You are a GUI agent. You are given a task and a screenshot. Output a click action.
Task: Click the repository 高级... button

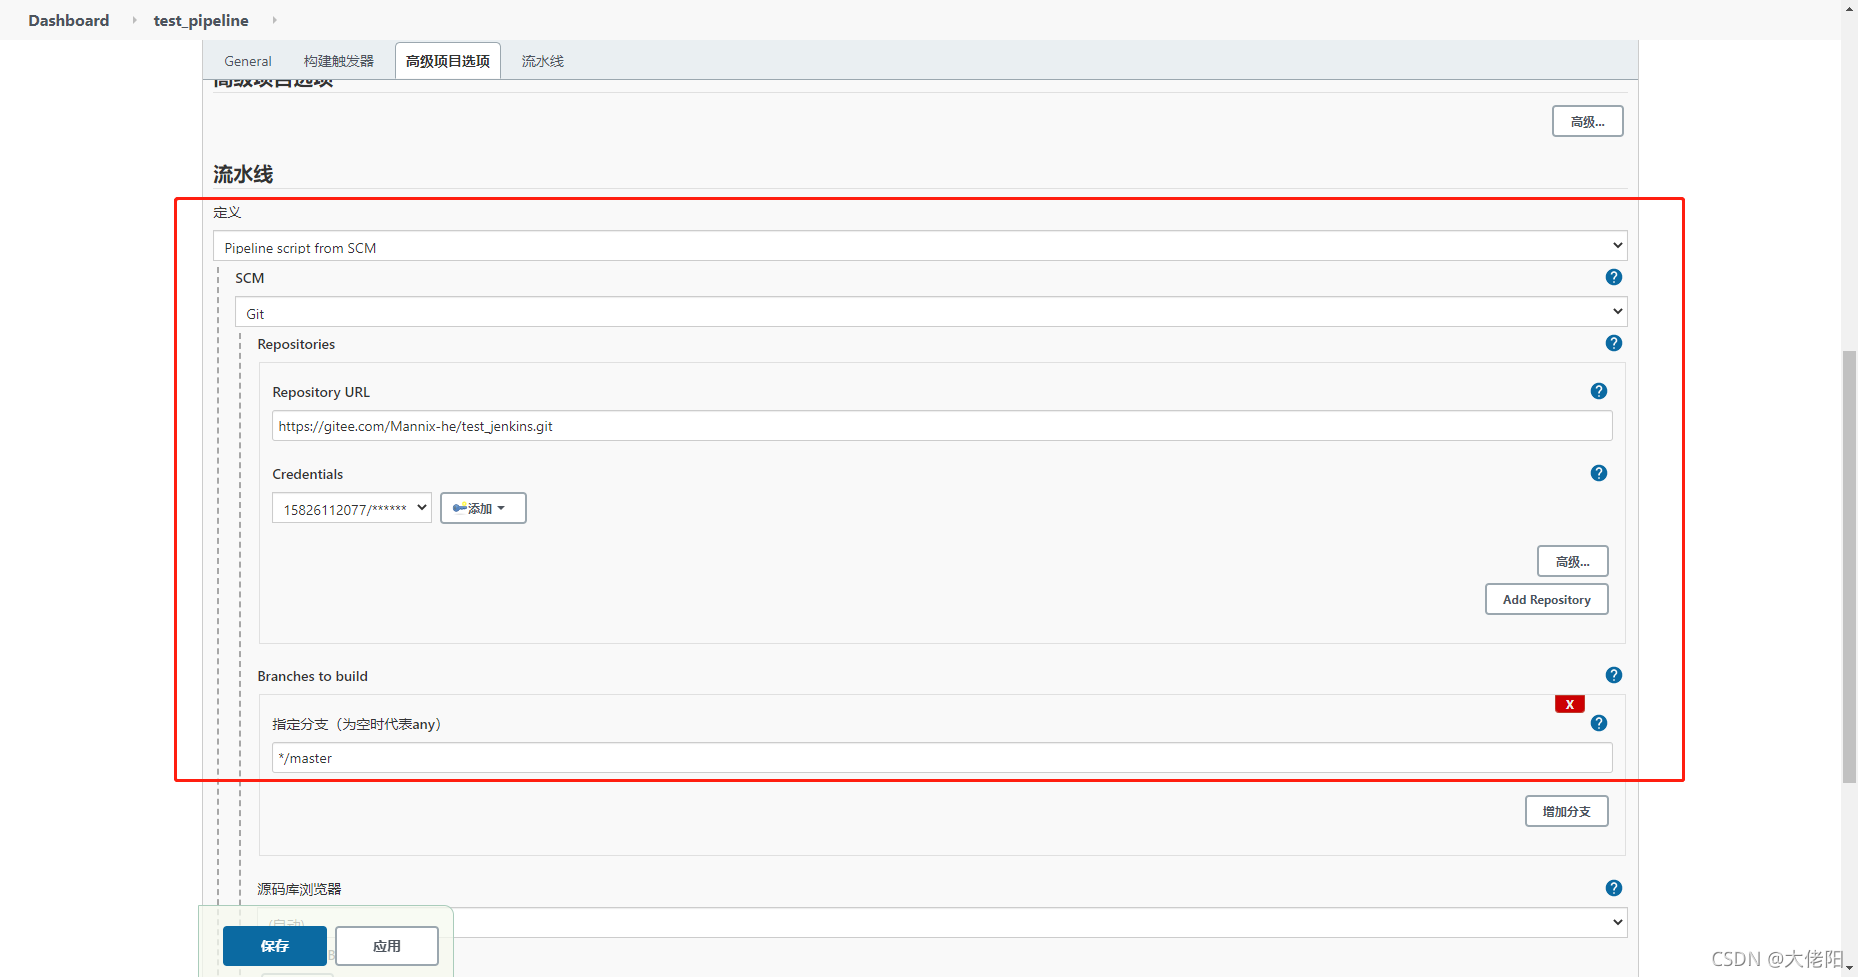point(1572,561)
